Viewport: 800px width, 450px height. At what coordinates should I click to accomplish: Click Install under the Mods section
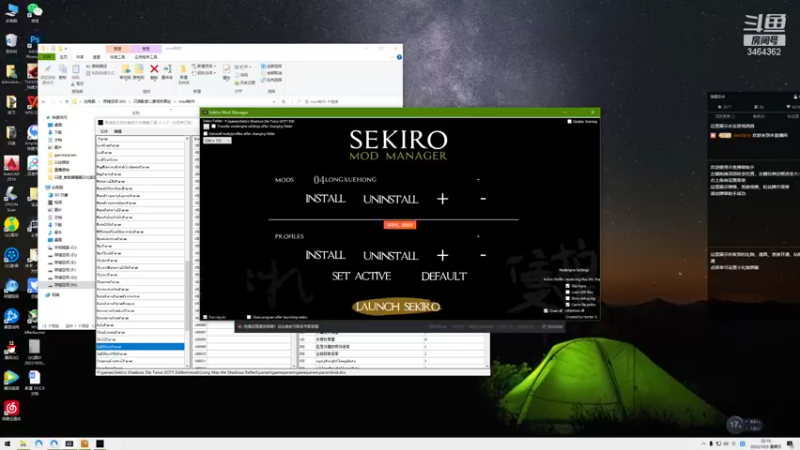tap(325, 198)
